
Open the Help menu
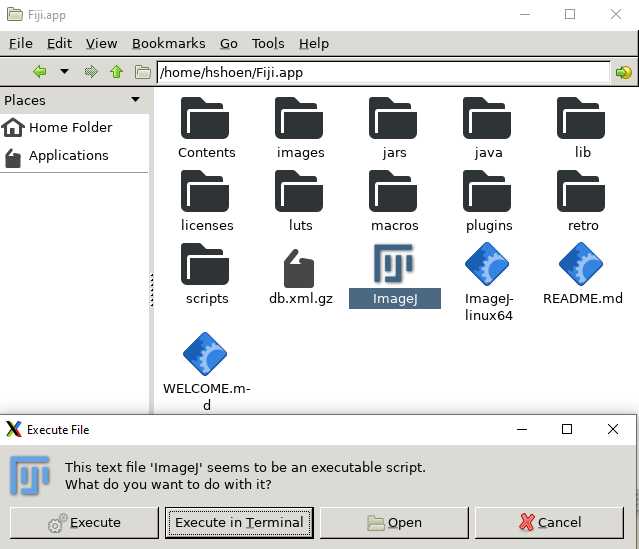pyautogui.click(x=313, y=43)
